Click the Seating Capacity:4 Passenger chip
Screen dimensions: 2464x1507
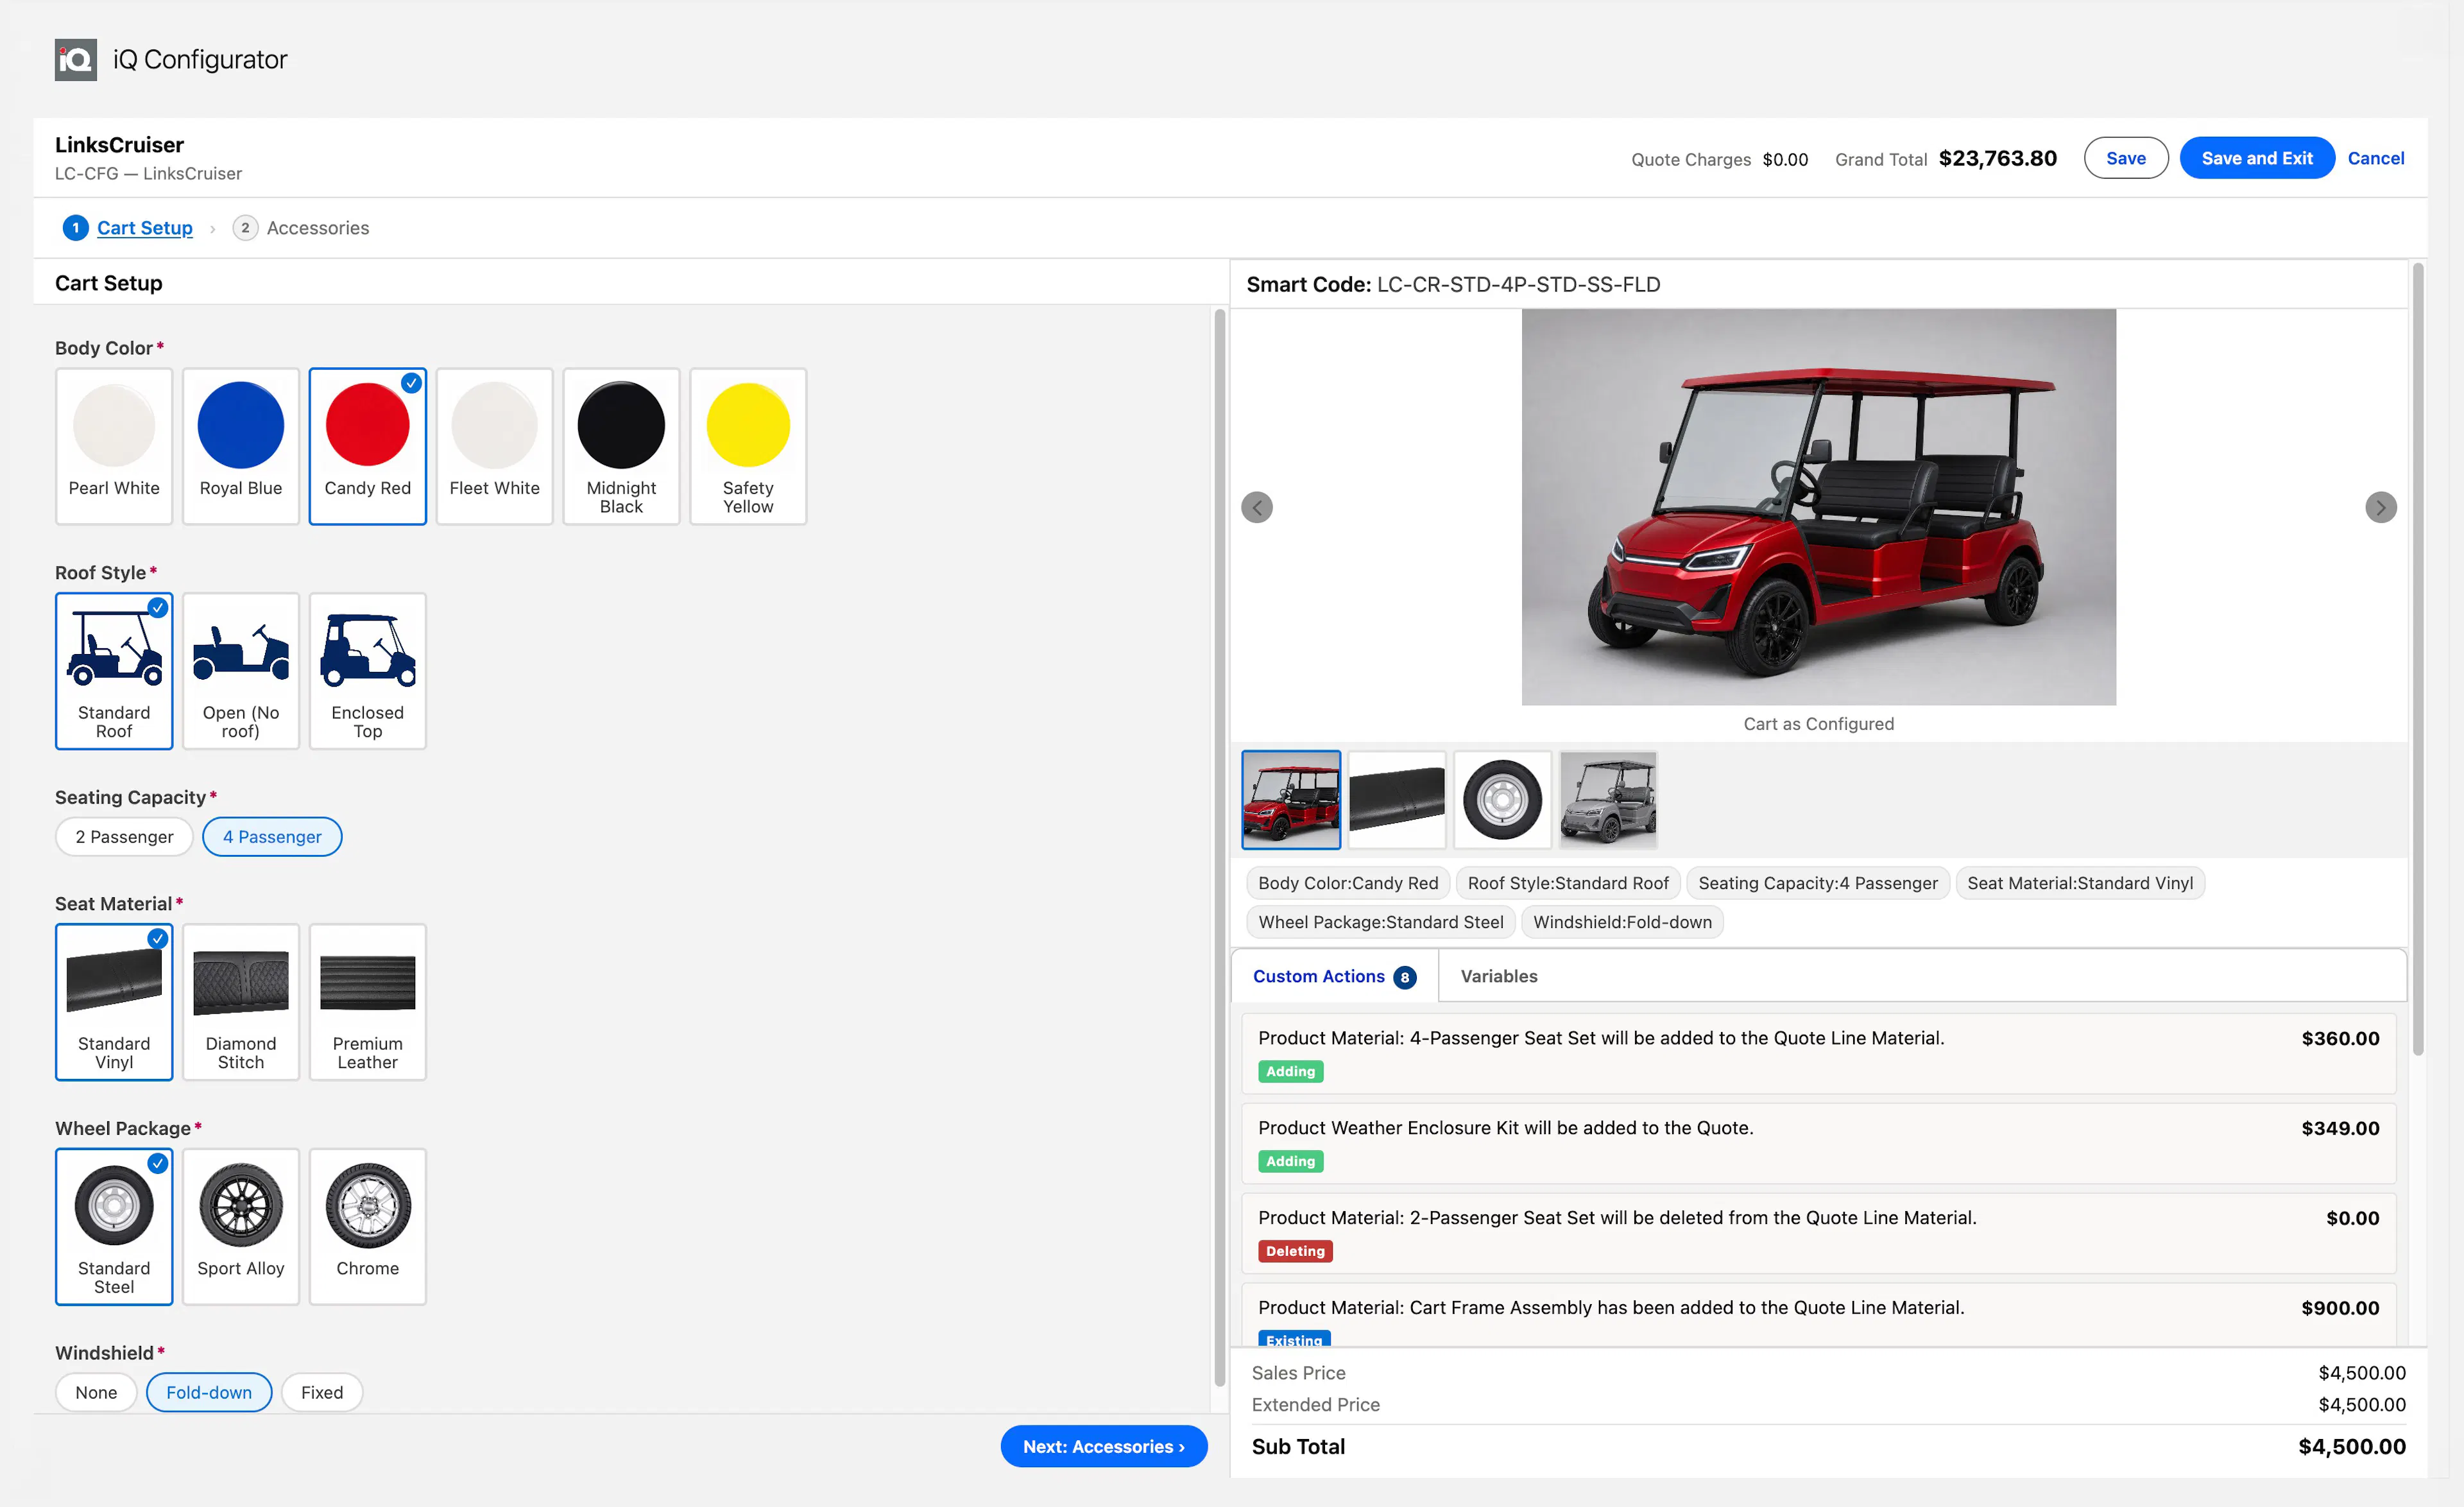pyautogui.click(x=1817, y=883)
